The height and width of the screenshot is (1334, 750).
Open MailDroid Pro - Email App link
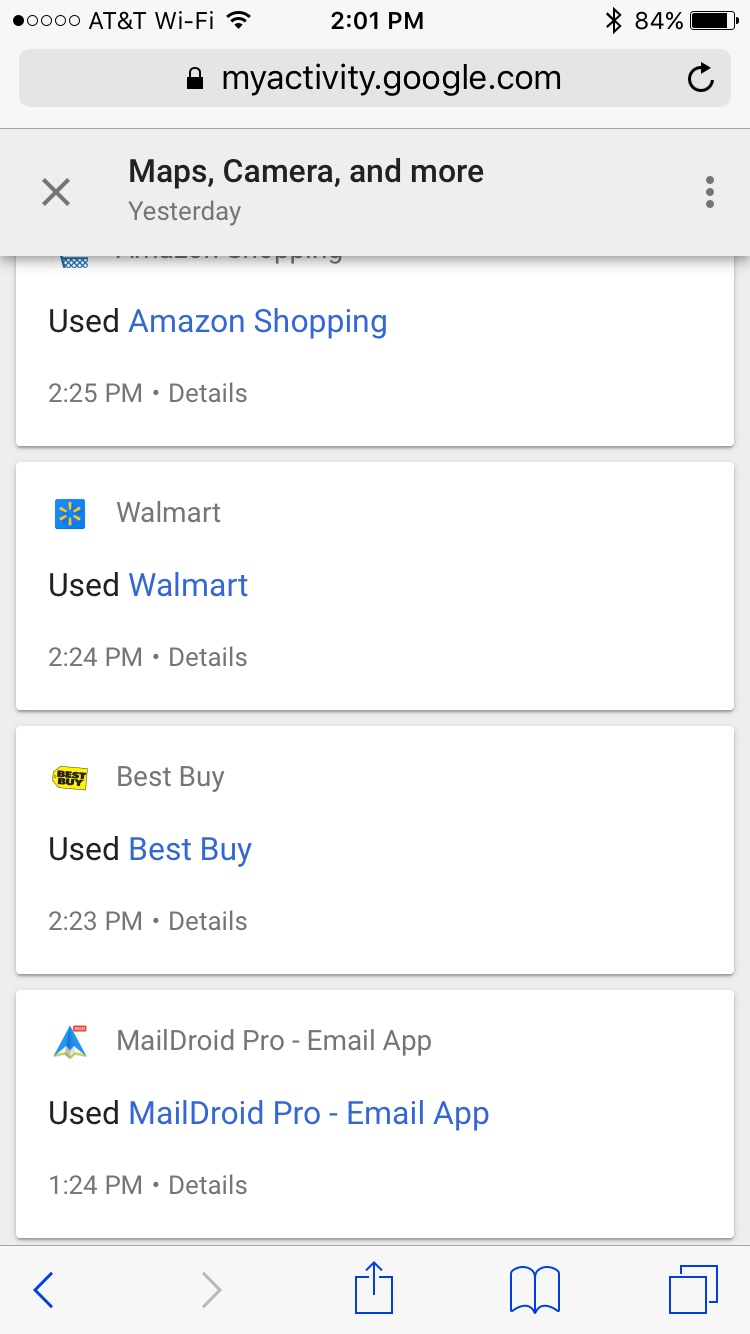[x=309, y=1114]
